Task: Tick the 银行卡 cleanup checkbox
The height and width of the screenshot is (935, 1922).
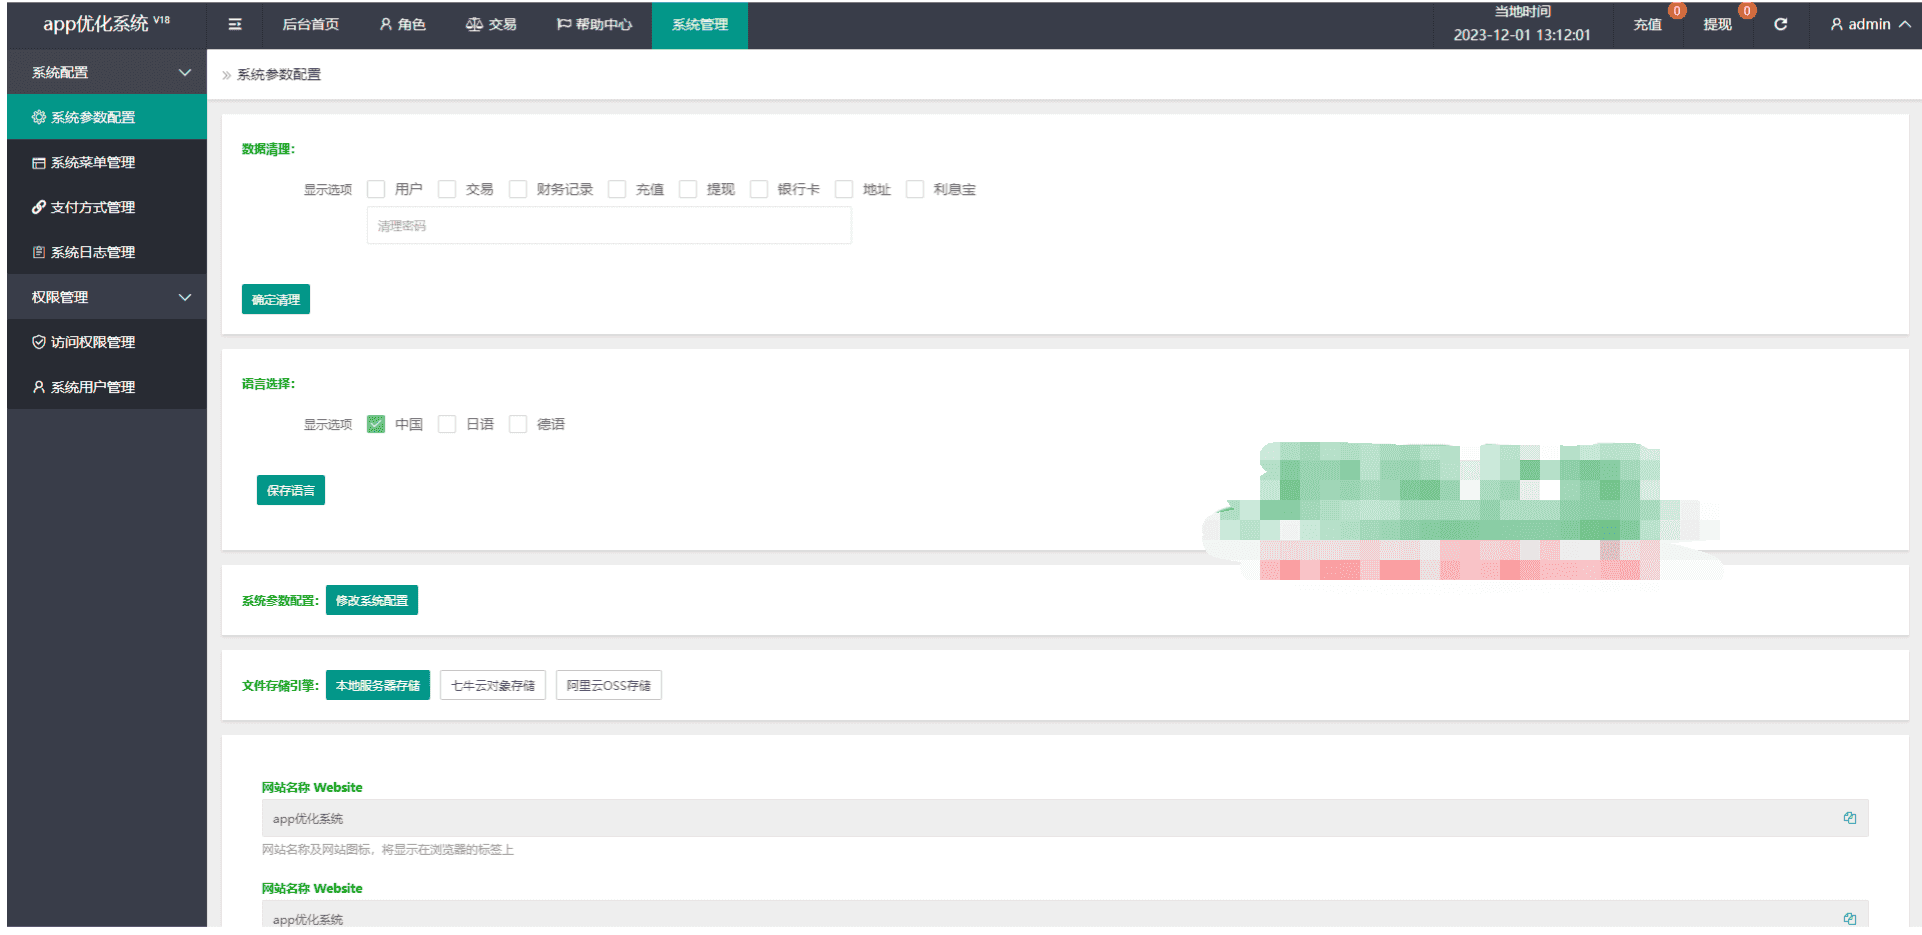Action: pyautogui.click(x=759, y=189)
